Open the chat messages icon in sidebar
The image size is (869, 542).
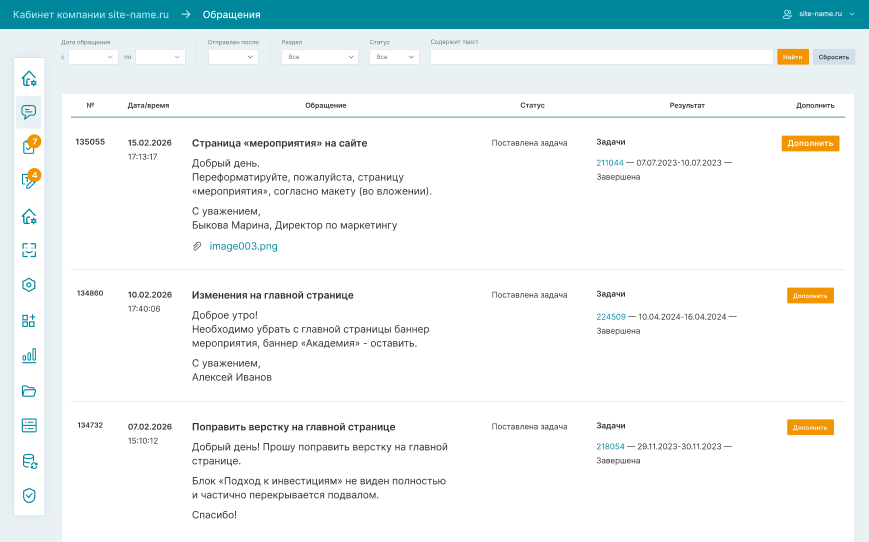click(x=29, y=112)
